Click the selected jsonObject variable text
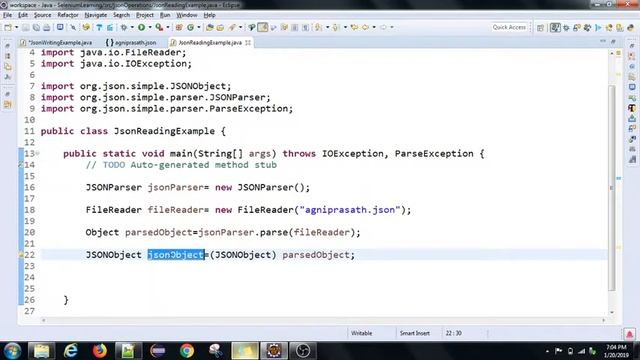 click(x=176, y=255)
